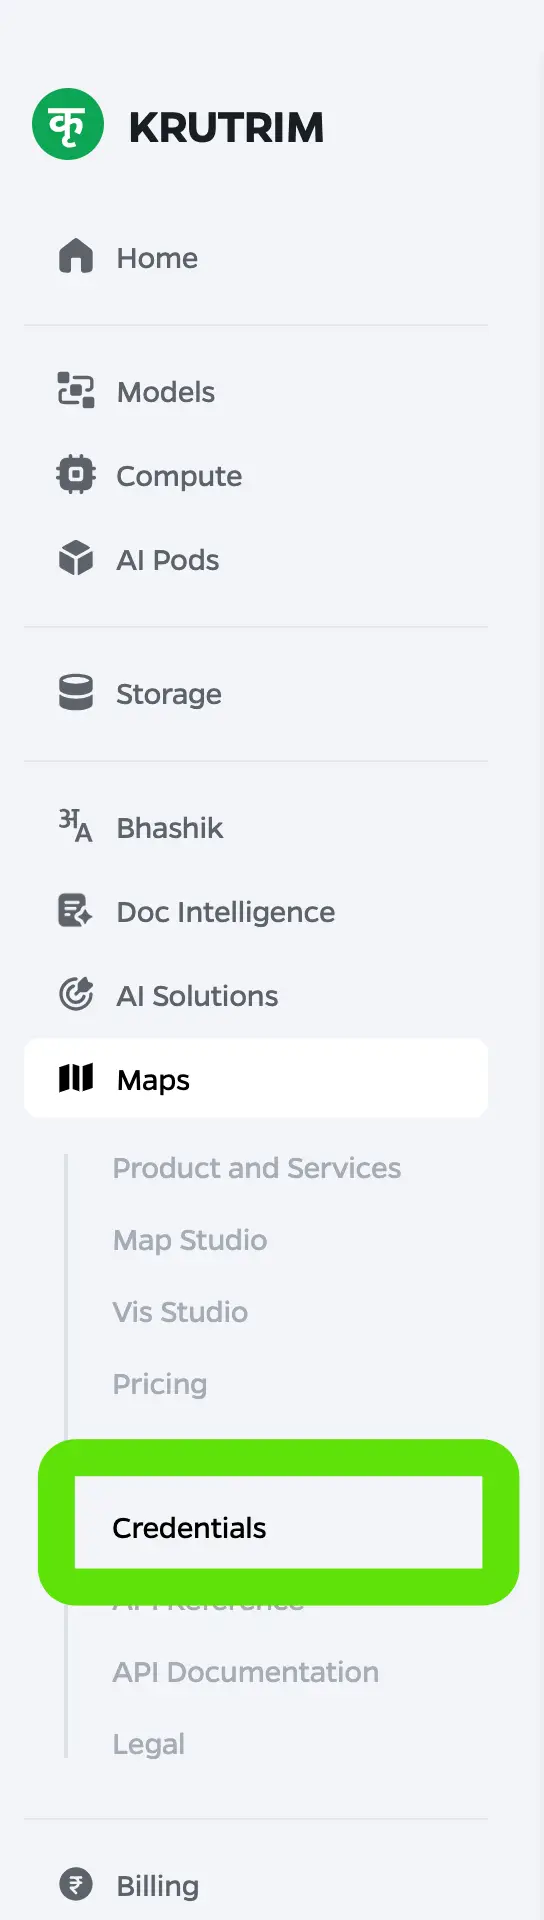Screen dimensions: 544x1920
Task: Open the highlighted Credentials item
Action: point(278,1522)
